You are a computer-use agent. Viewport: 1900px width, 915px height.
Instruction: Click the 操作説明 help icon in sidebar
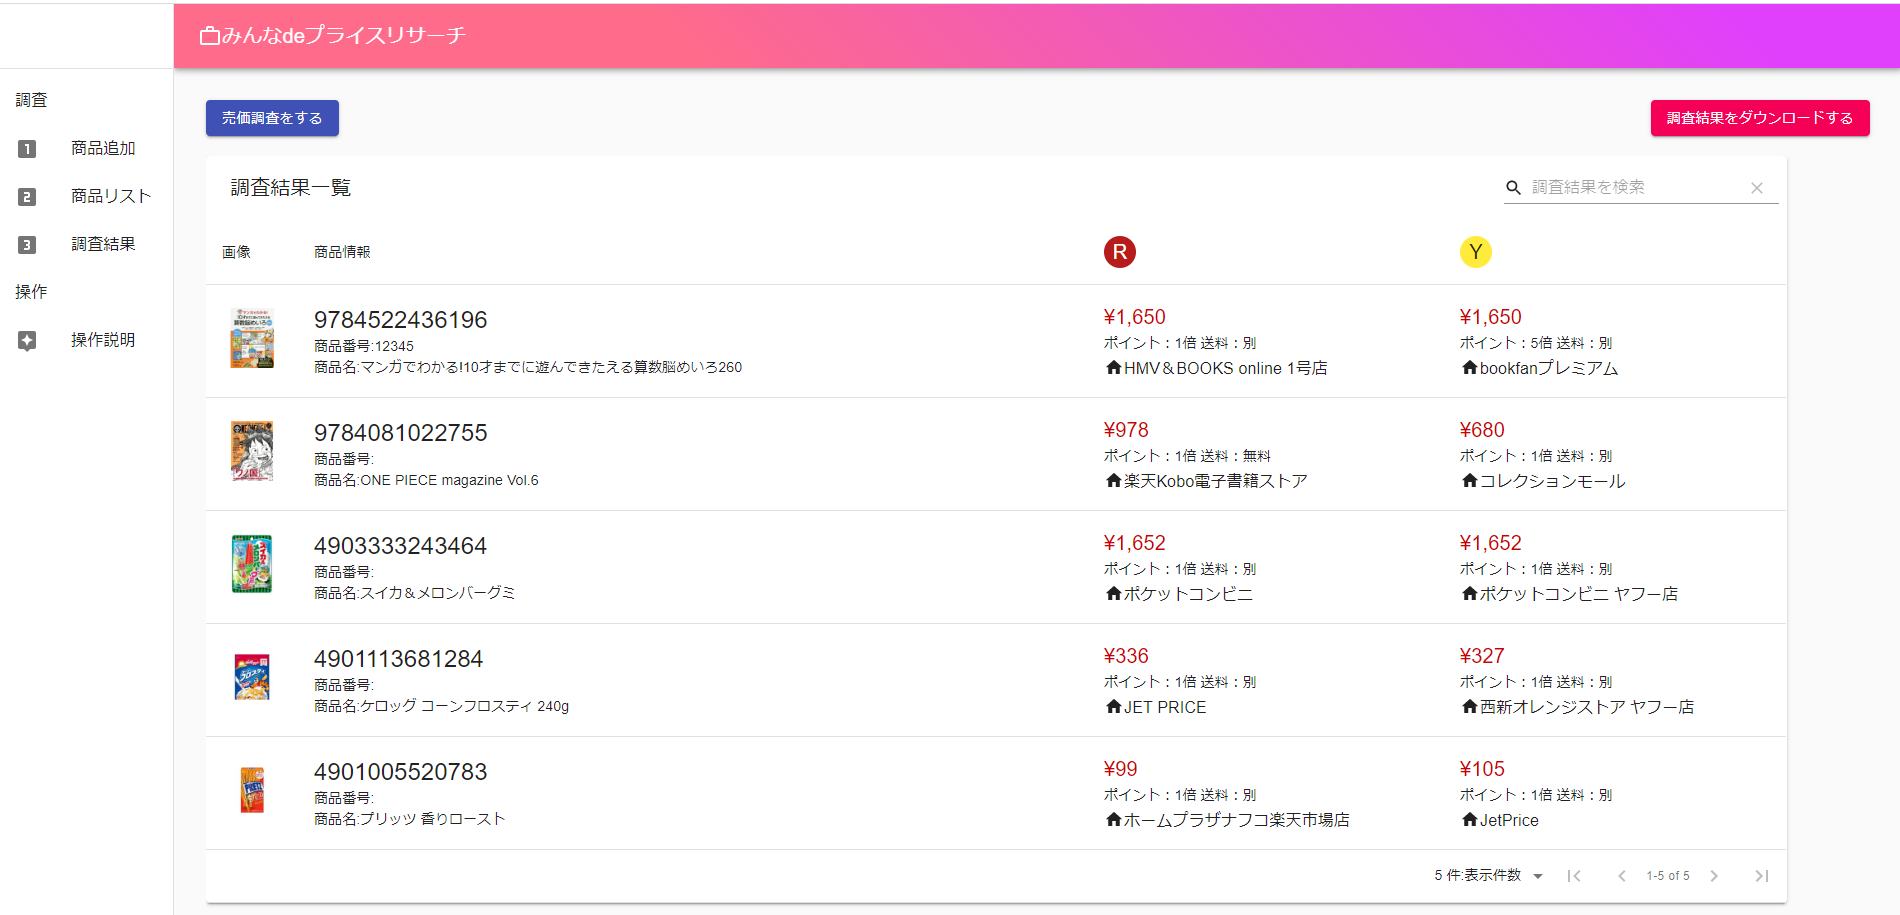pos(27,341)
